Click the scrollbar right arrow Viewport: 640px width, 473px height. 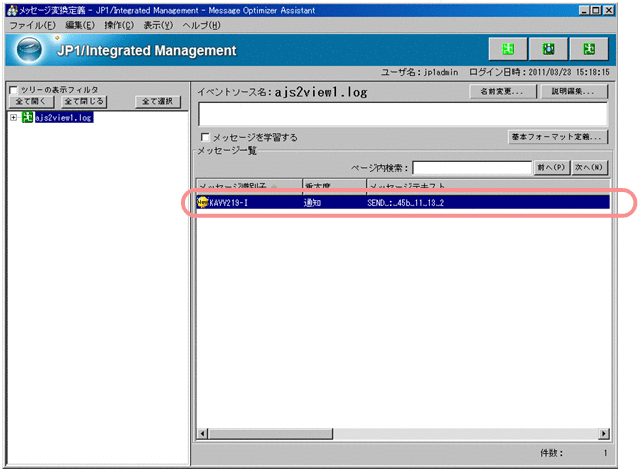pyautogui.click(x=604, y=434)
